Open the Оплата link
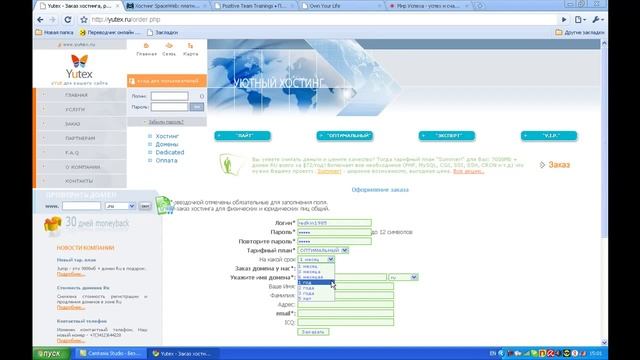 [166, 160]
